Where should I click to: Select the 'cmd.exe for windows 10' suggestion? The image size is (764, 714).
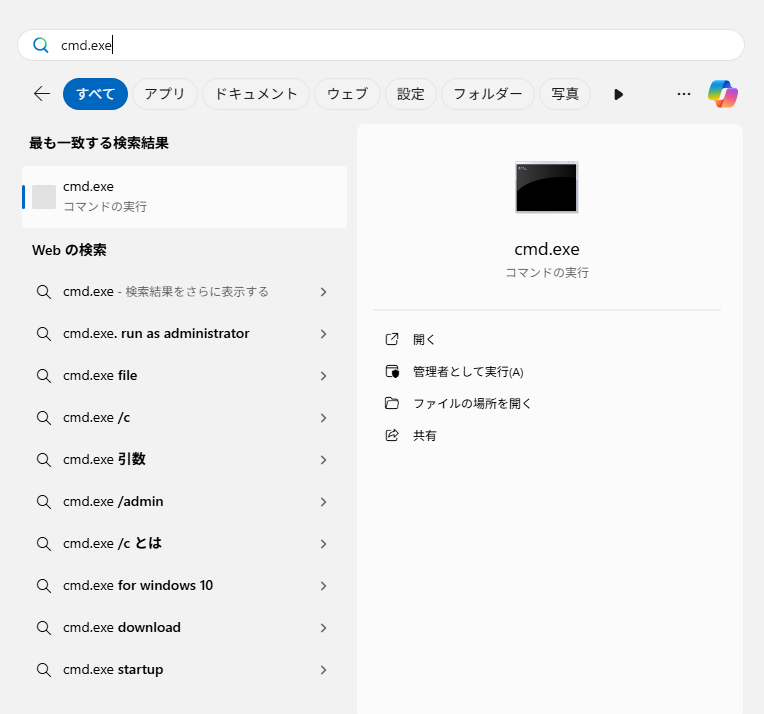tap(138, 586)
